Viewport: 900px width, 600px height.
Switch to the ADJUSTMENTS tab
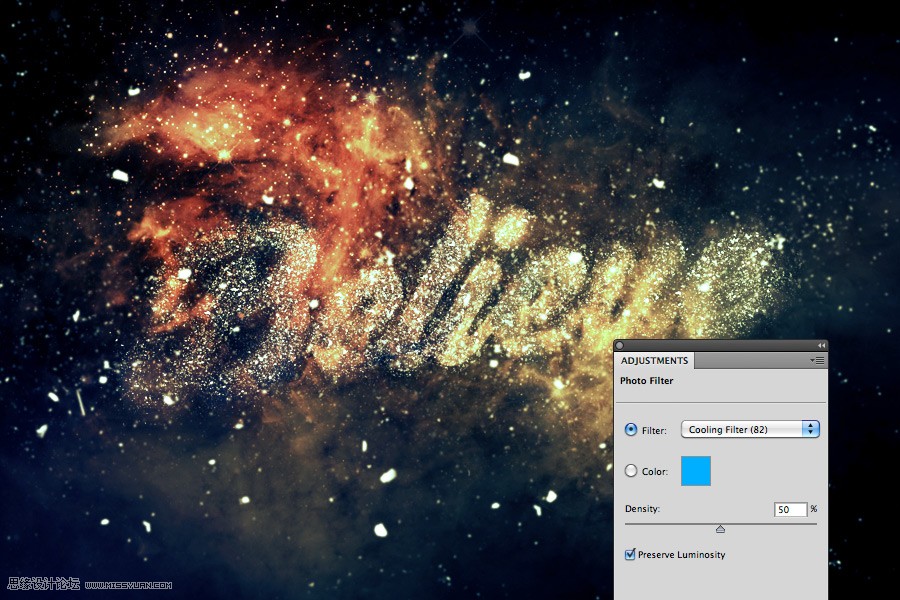pyautogui.click(x=653, y=360)
